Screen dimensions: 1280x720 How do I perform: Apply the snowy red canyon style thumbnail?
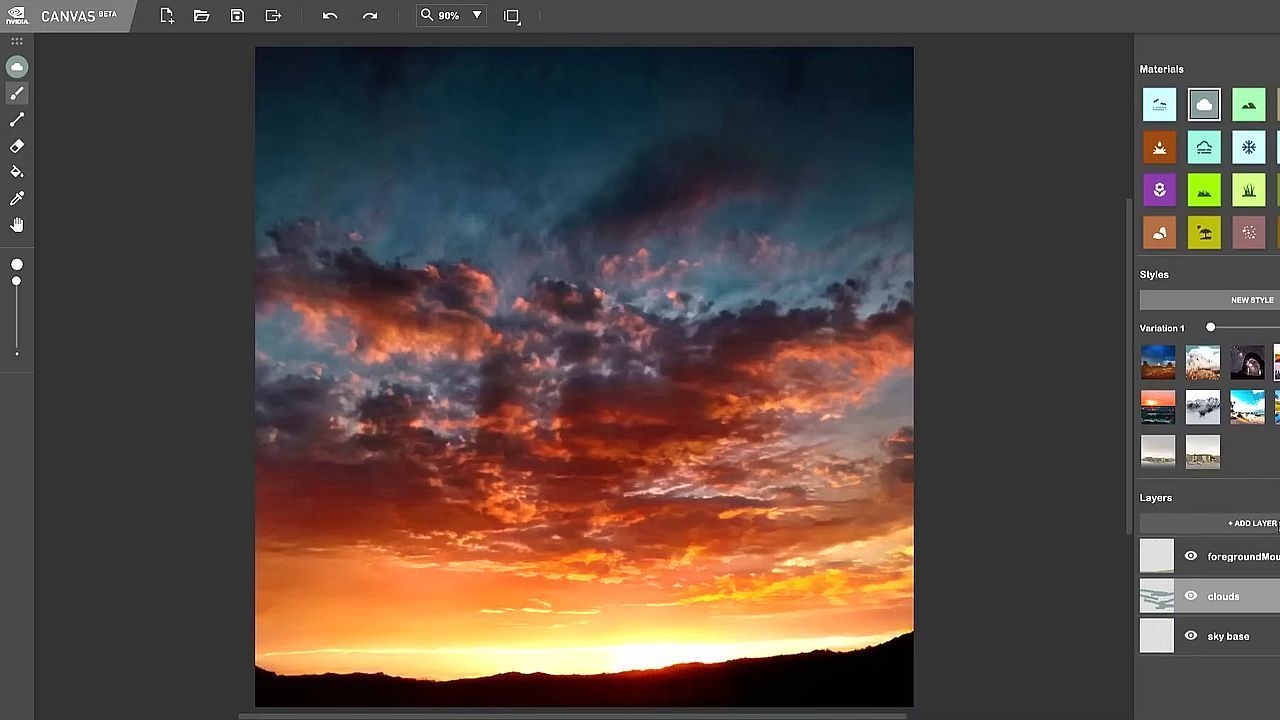point(1203,363)
